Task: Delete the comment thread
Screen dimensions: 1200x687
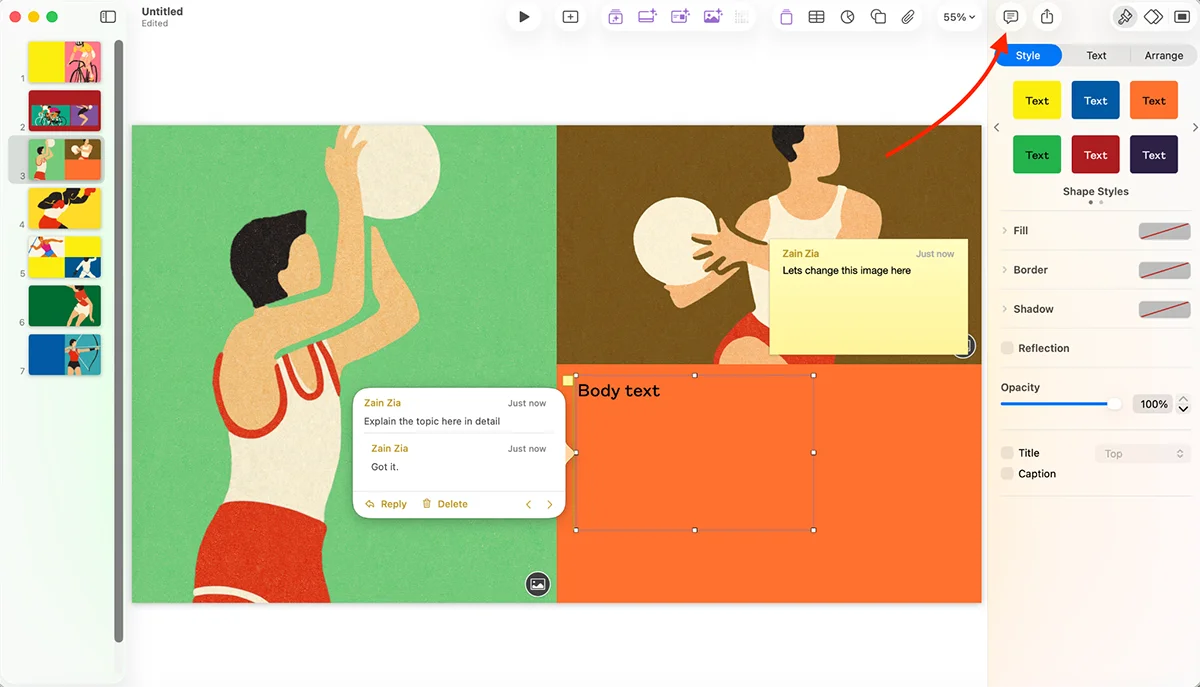Action: pyautogui.click(x=445, y=504)
